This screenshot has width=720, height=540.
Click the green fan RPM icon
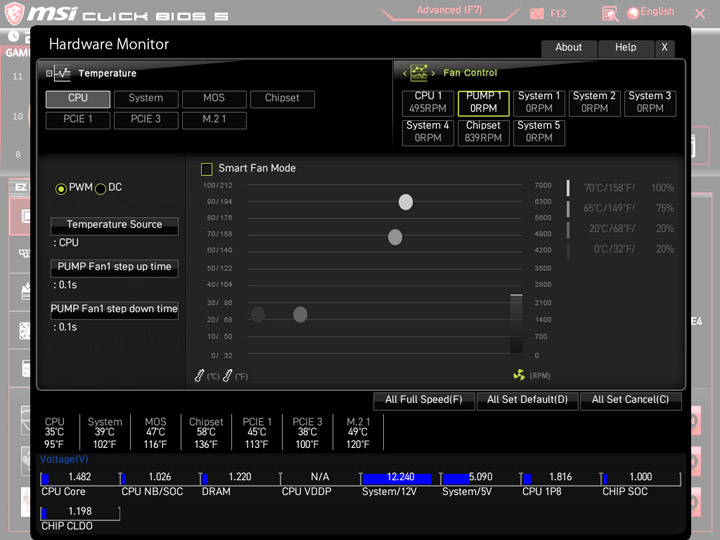[x=519, y=375]
